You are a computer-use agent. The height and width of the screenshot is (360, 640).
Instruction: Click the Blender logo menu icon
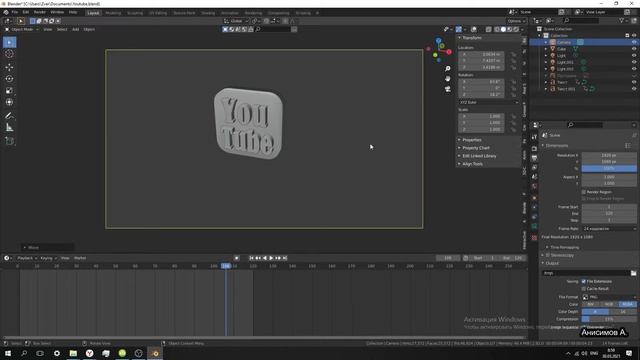coord(6,12)
